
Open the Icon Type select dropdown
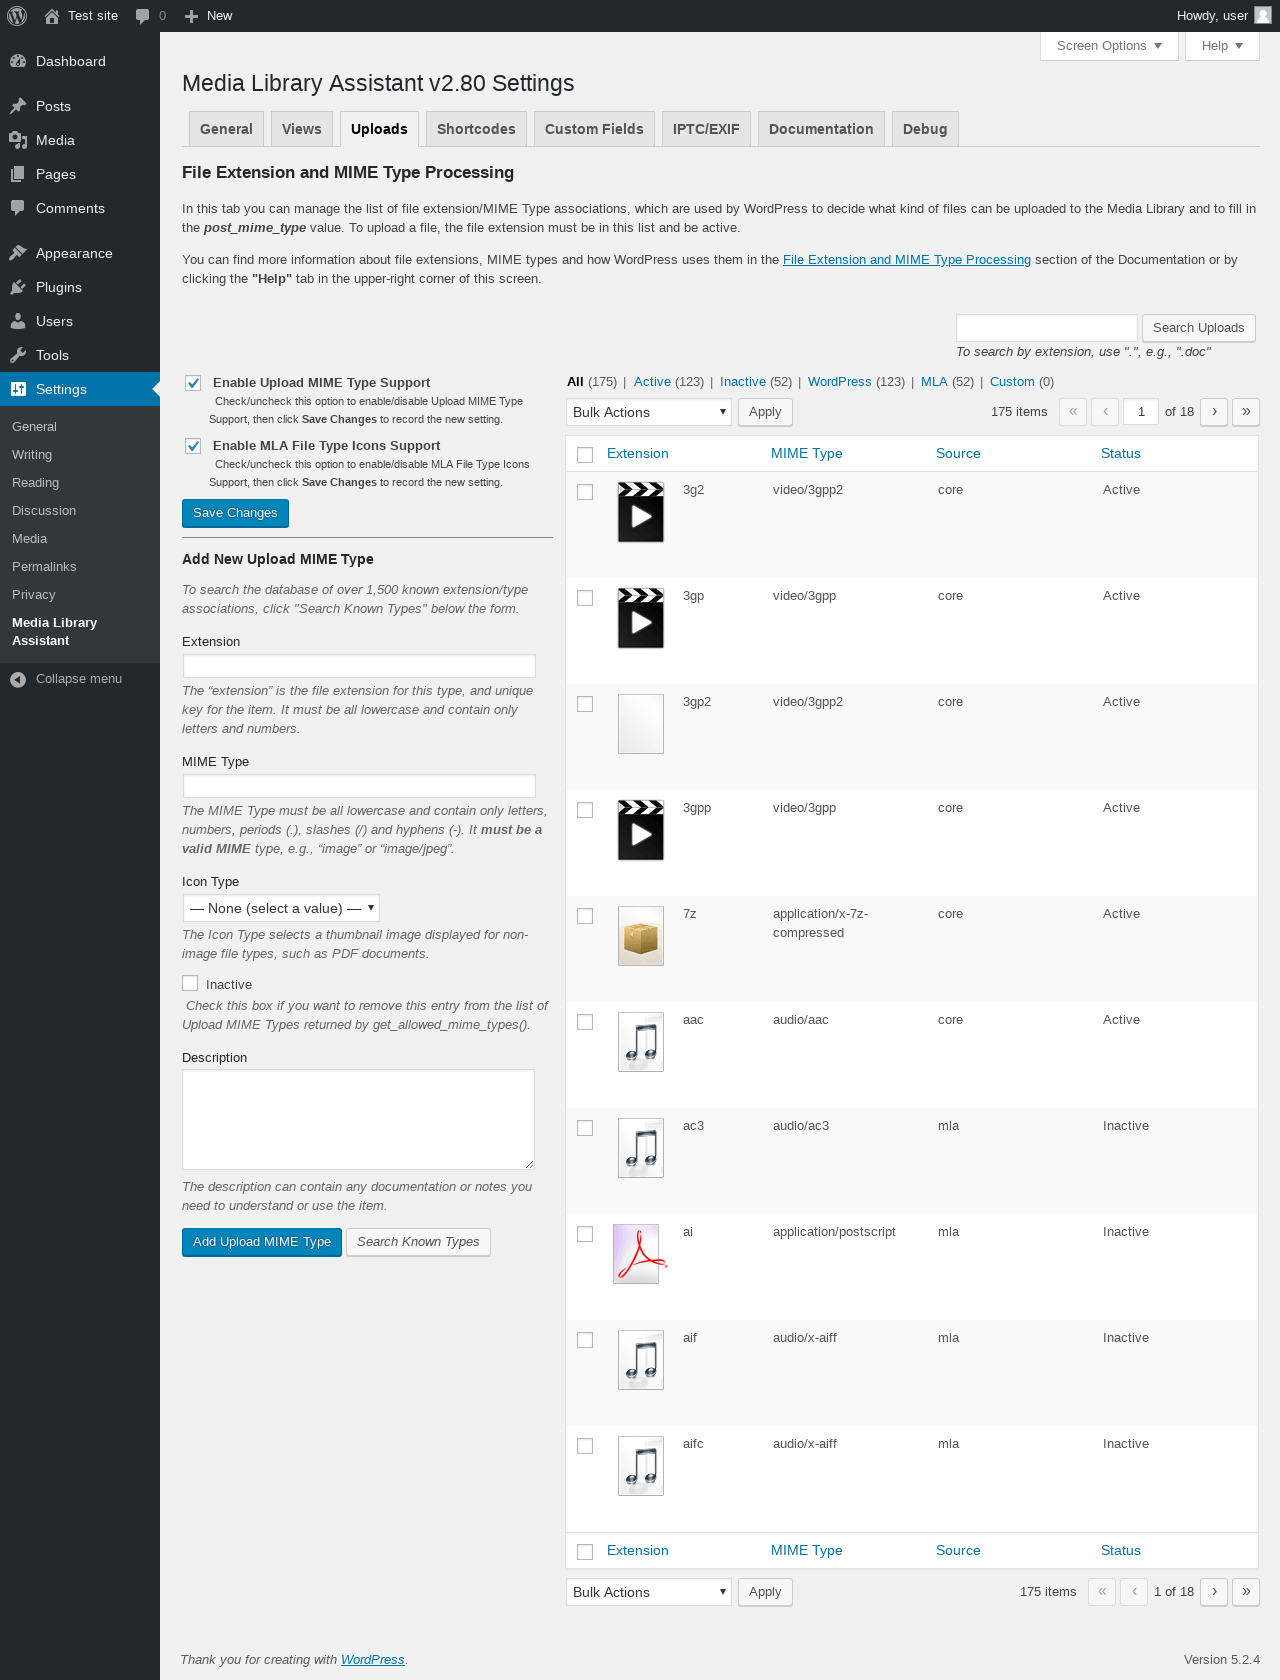(x=281, y=908)
